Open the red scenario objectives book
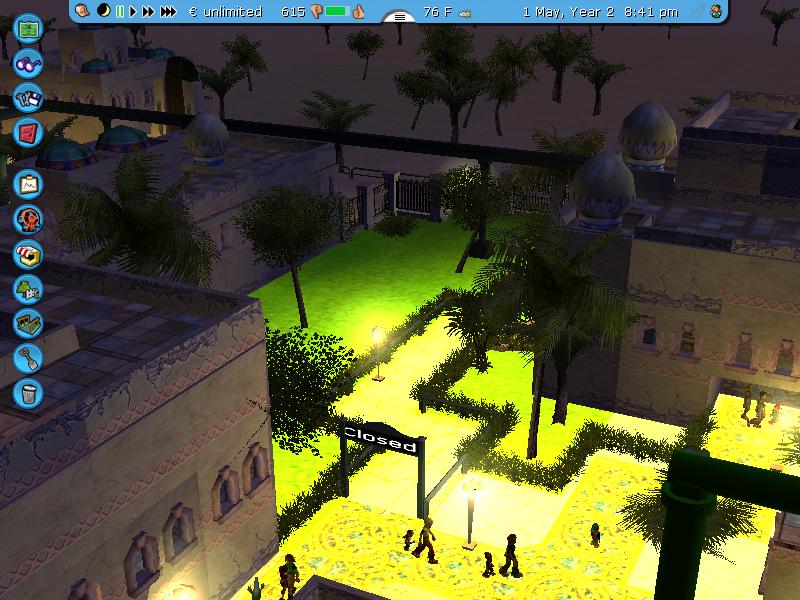800x600 pixels. coord(28,133)
